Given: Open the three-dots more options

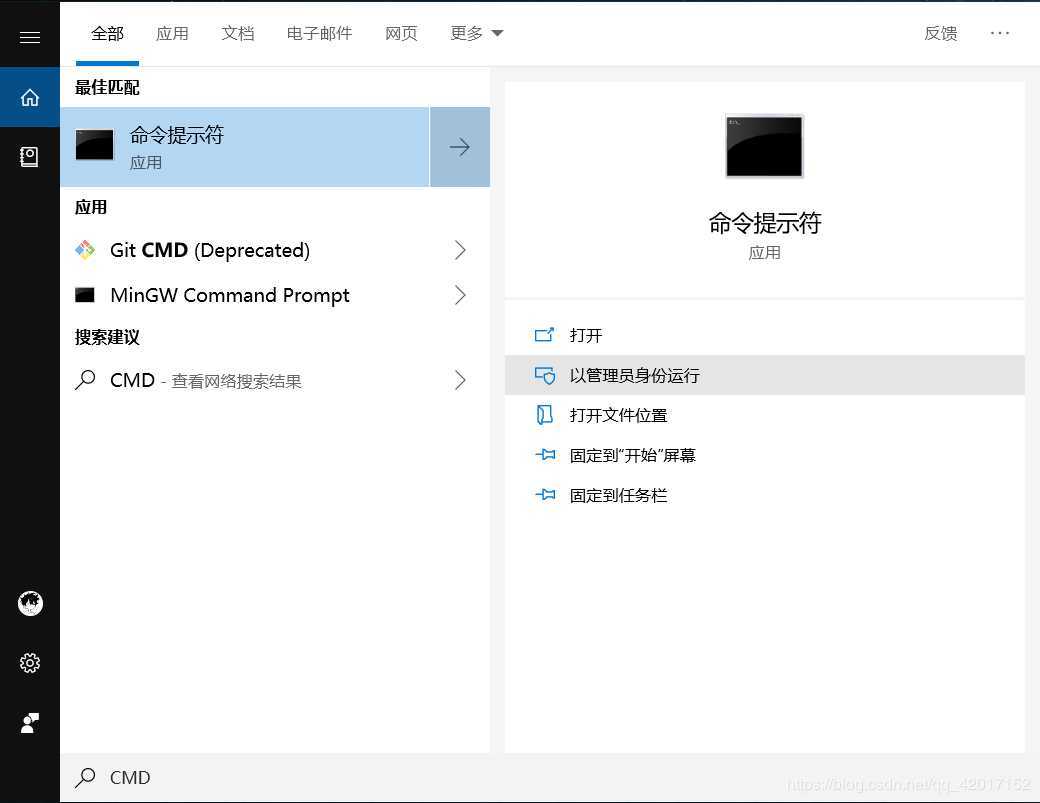Looking at the screenshot, I should point(1000,33).
